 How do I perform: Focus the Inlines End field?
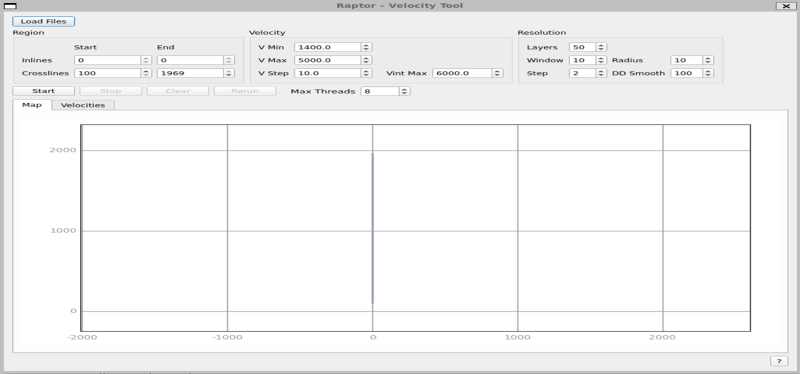(190, 60)
